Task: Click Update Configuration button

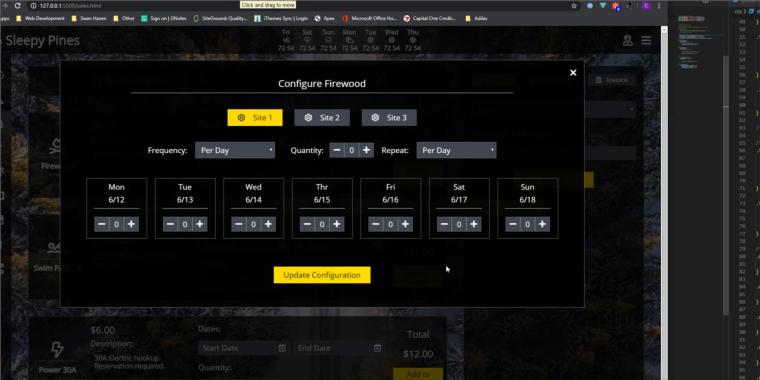Action: click(x=322, y=275)
